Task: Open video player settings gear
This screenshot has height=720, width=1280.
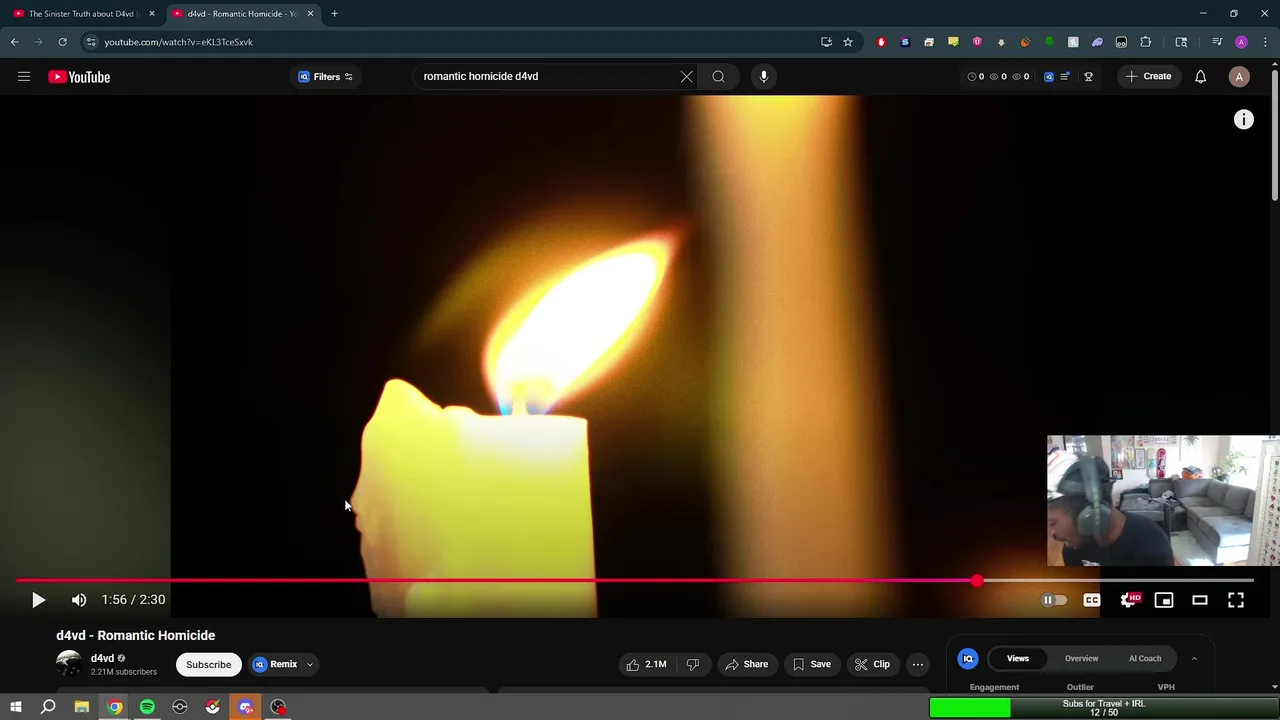Action: pos(1129,600)
